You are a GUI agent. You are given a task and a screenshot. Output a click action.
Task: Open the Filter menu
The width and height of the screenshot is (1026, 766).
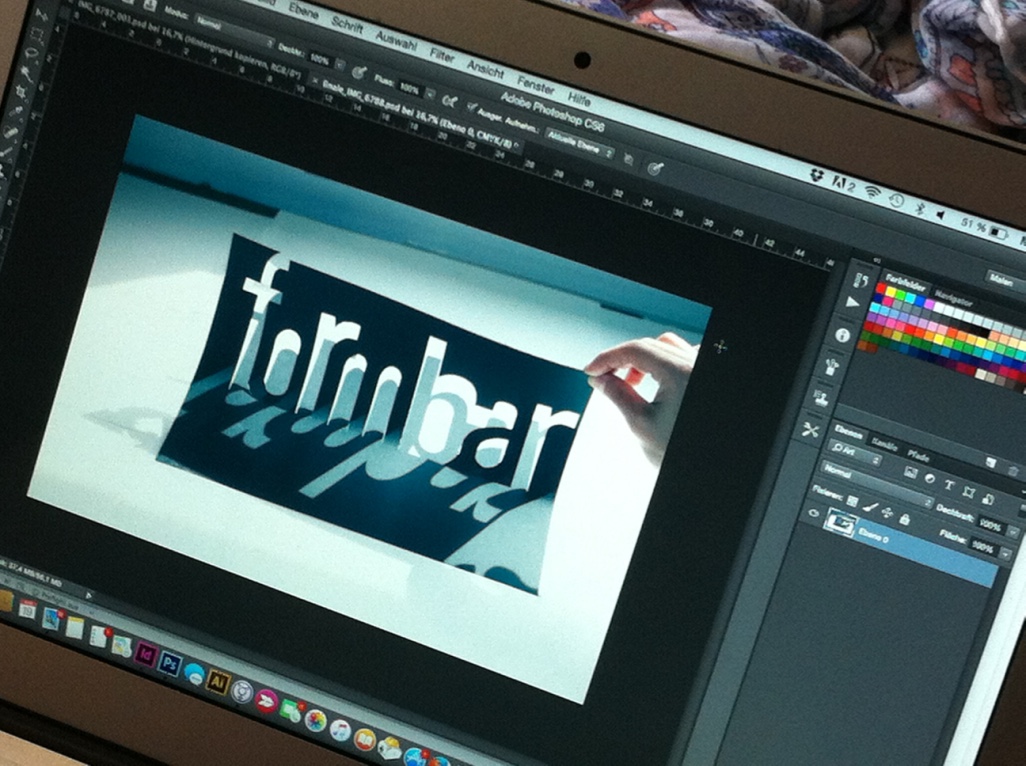[442, 53]
